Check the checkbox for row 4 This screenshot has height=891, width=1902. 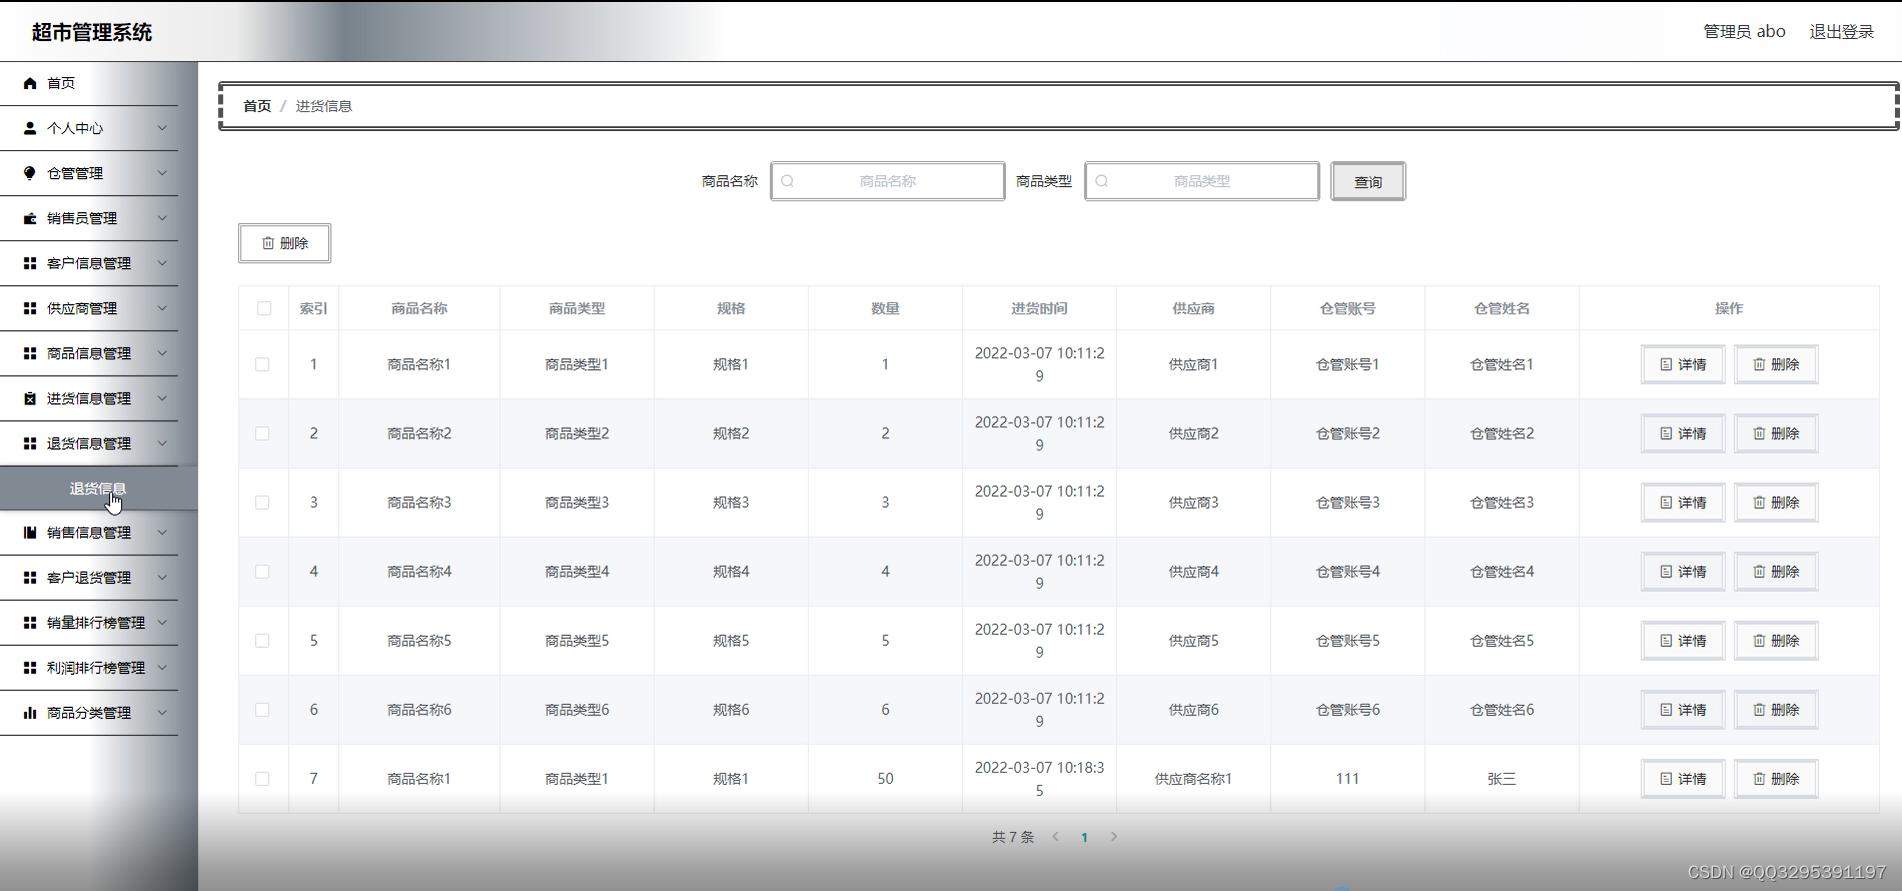[x=262, y=571]
